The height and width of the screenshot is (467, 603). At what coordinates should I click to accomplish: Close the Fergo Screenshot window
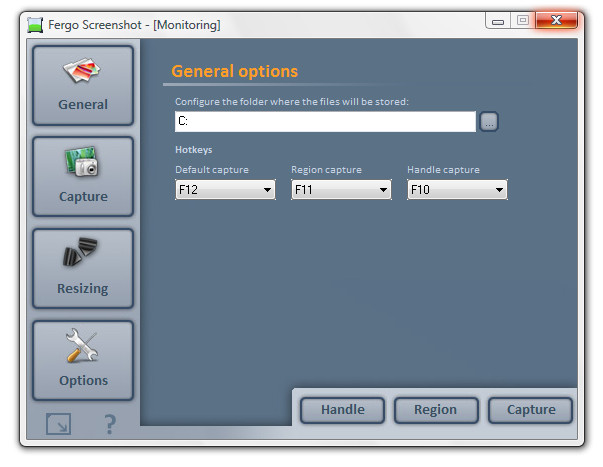tap(556, 20)
